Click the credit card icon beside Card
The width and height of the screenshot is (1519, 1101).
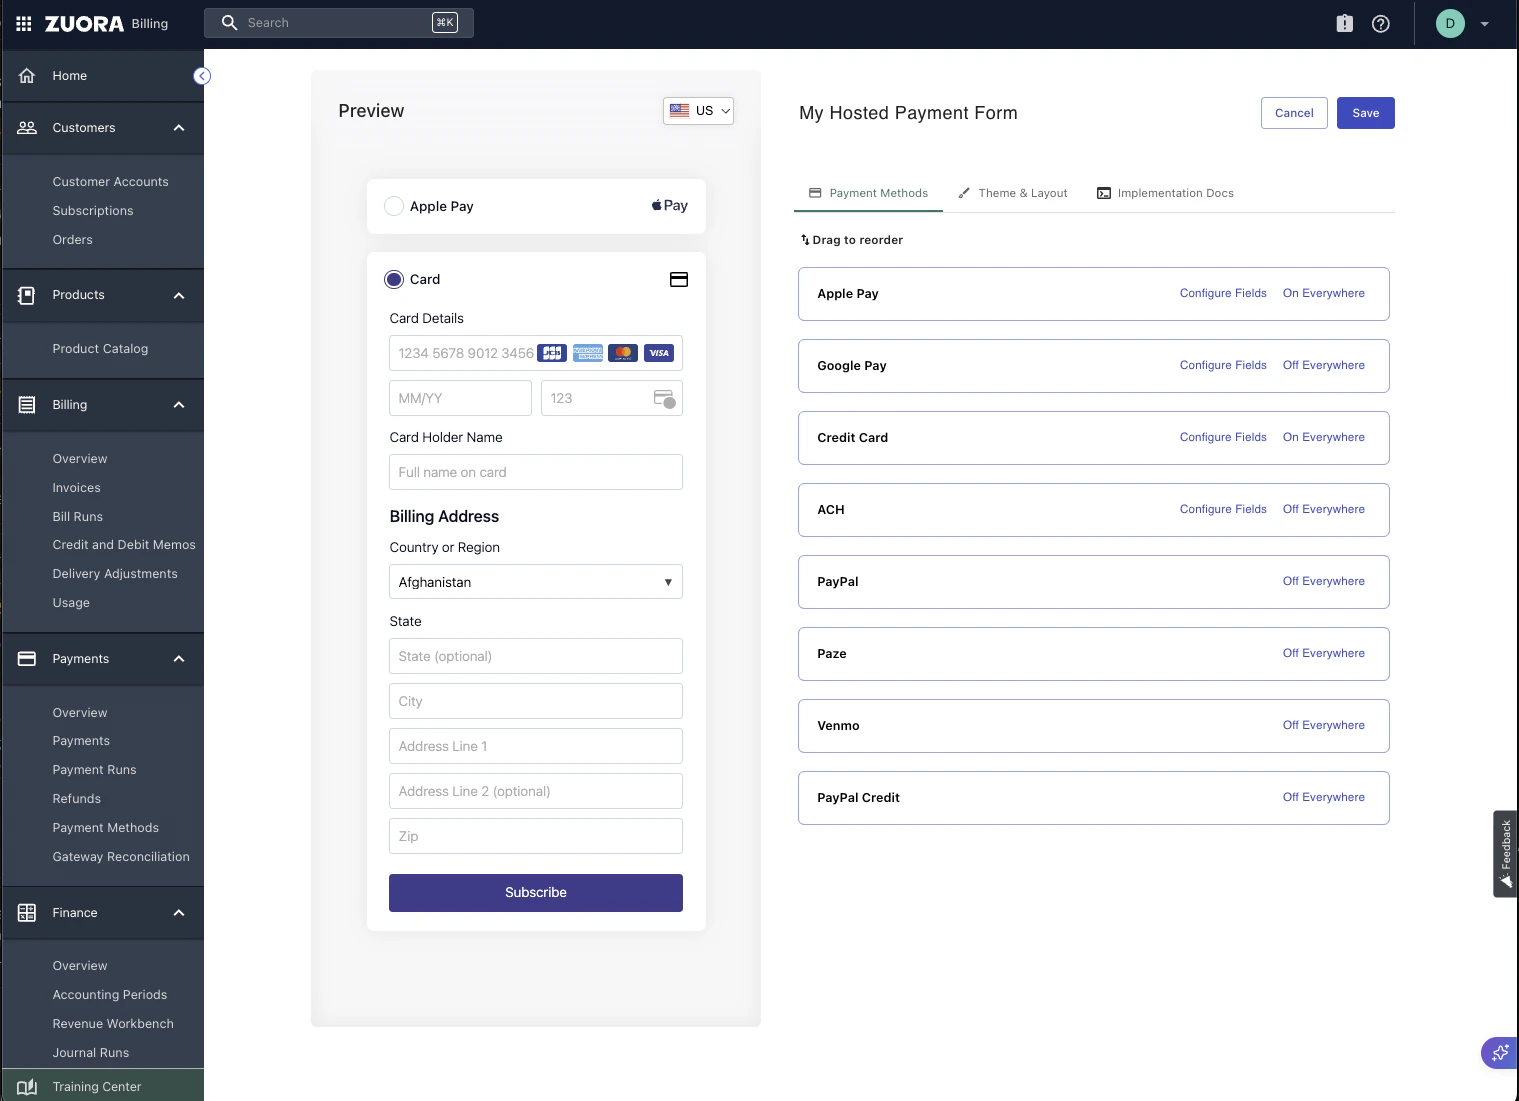(679, 280)
